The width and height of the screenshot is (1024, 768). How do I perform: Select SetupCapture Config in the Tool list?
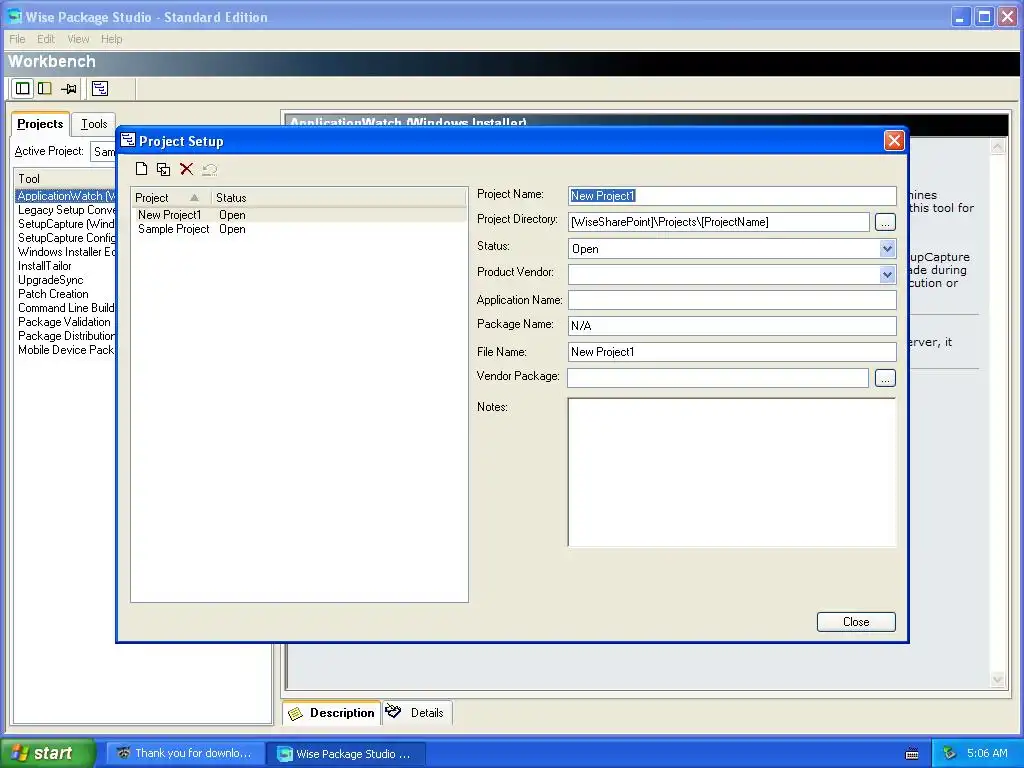tap(65, 238)
